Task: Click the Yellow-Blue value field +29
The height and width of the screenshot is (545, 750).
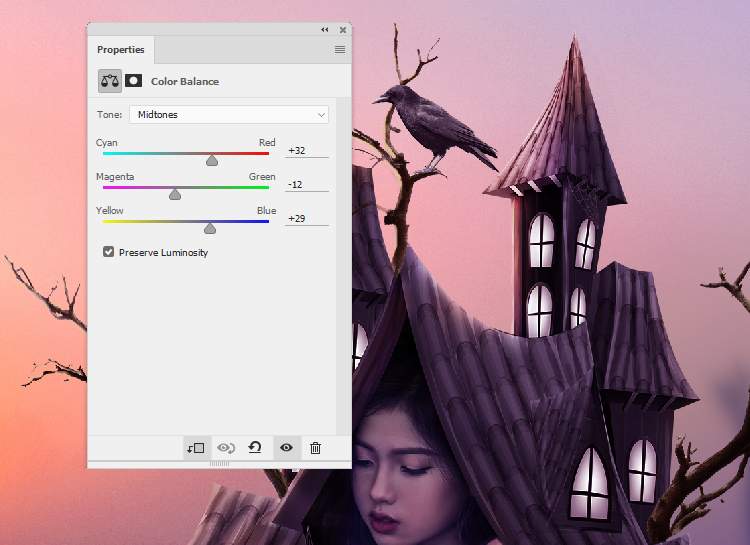Action: click(x=307, y=218)
